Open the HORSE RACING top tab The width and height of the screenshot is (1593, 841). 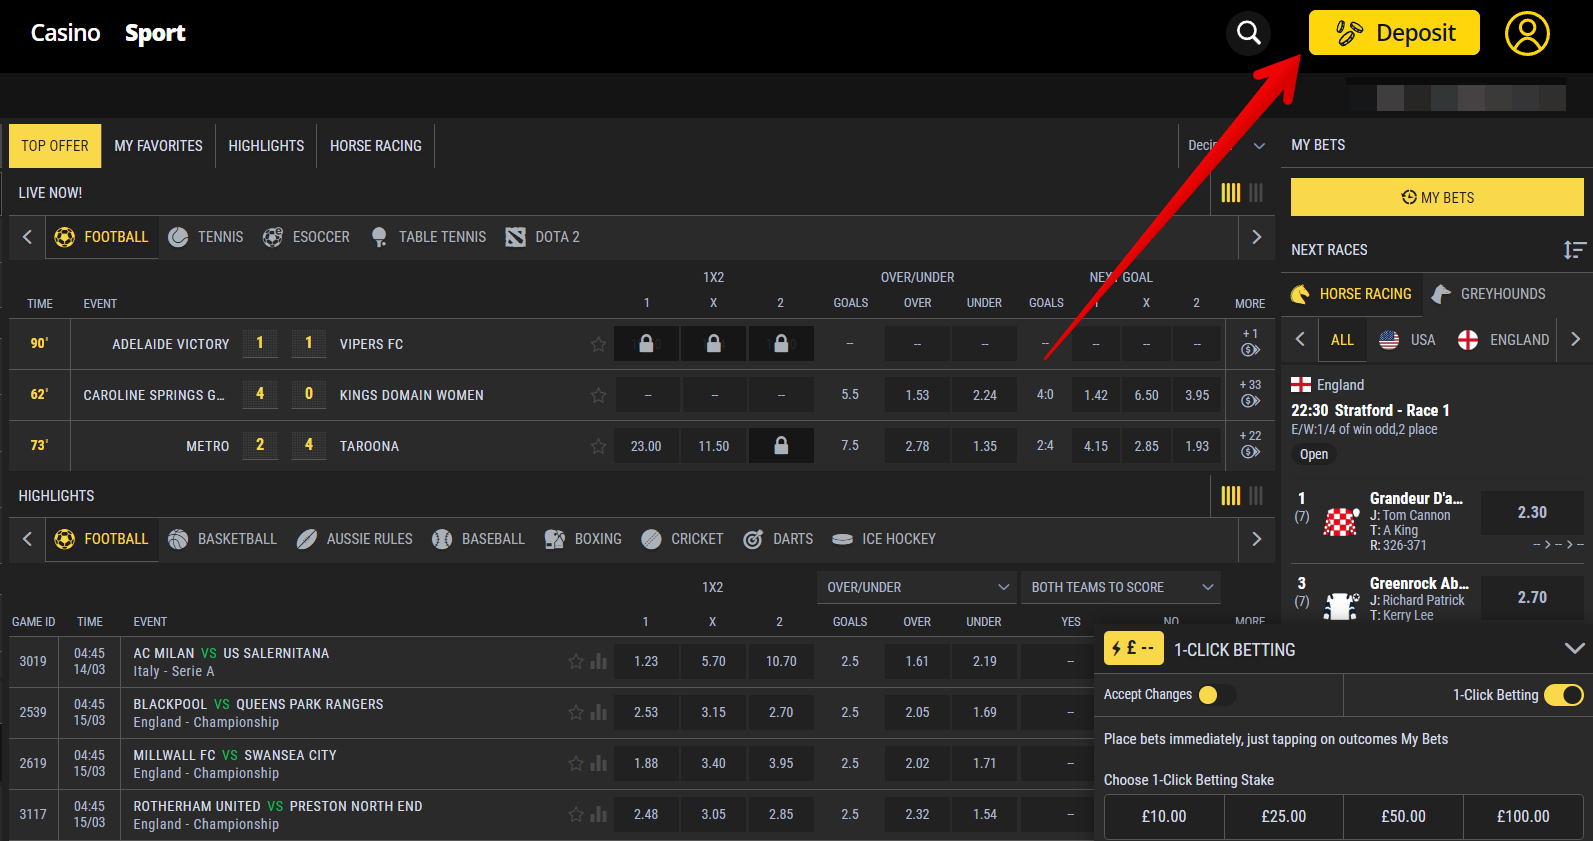[376, 146]
